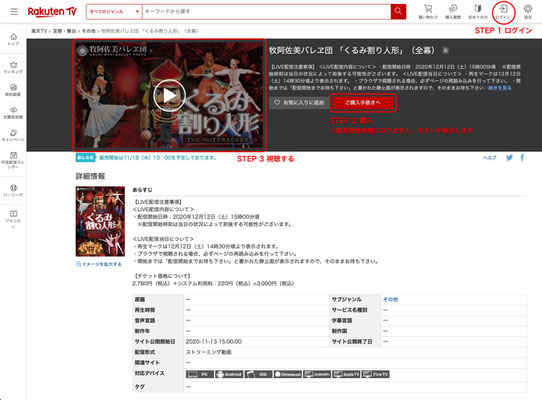Share on Facebook icon
542x400 pixels.
pyautogui.click(x=522, y=158)
